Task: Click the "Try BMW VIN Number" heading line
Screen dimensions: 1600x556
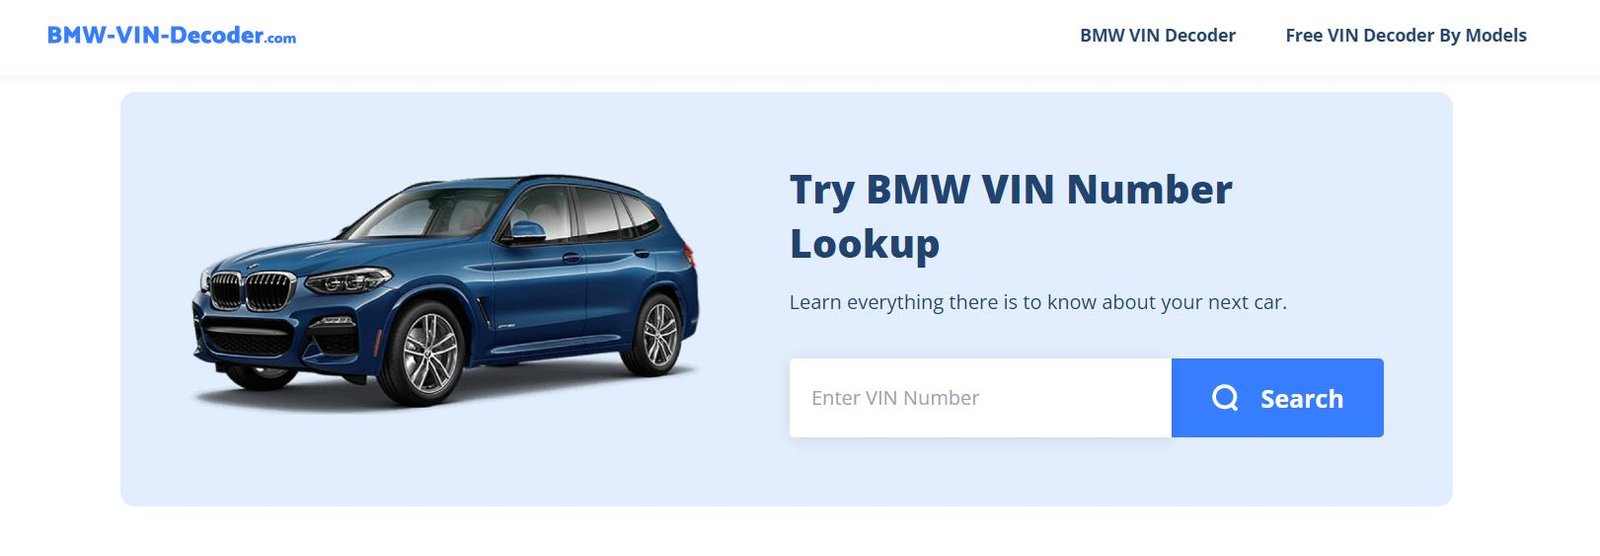Action: 1011,190
